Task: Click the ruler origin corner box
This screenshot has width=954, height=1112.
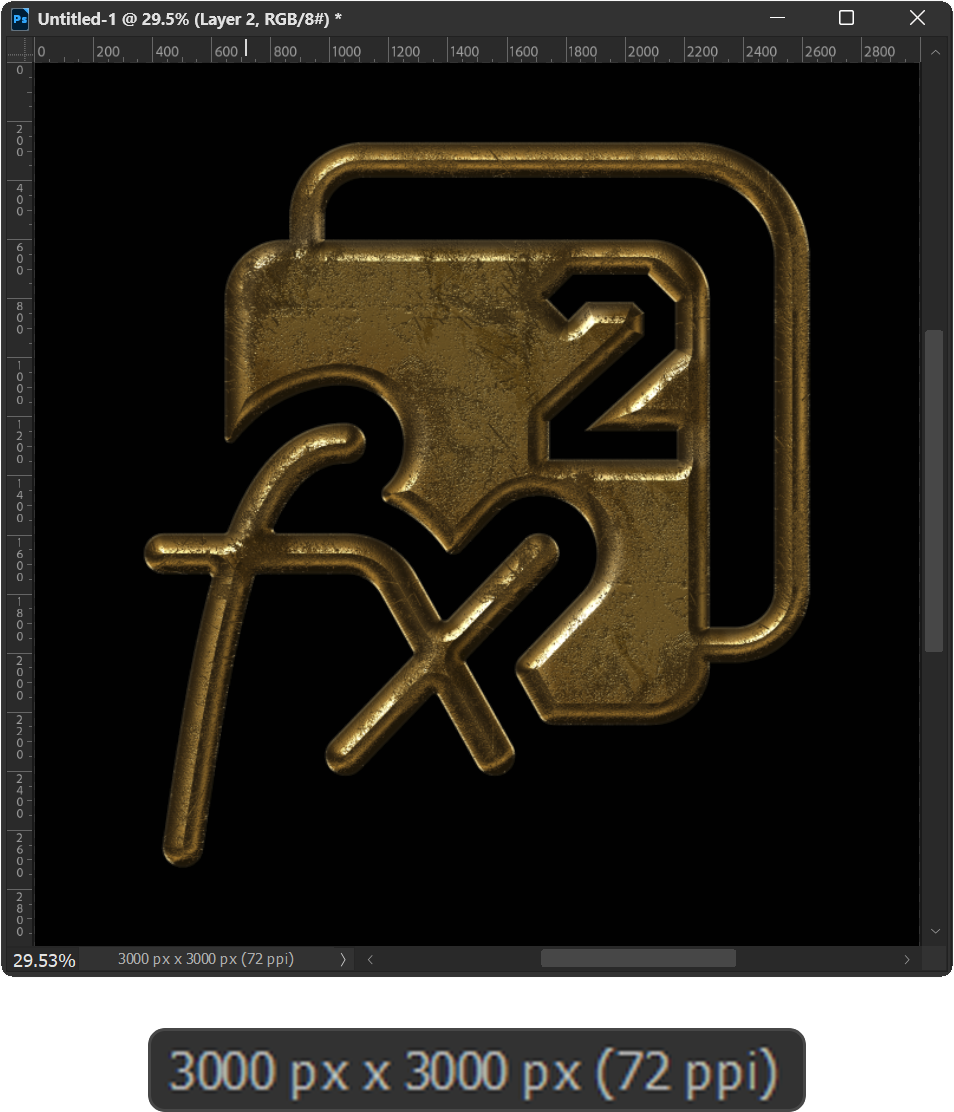Action: coord(20,50)
